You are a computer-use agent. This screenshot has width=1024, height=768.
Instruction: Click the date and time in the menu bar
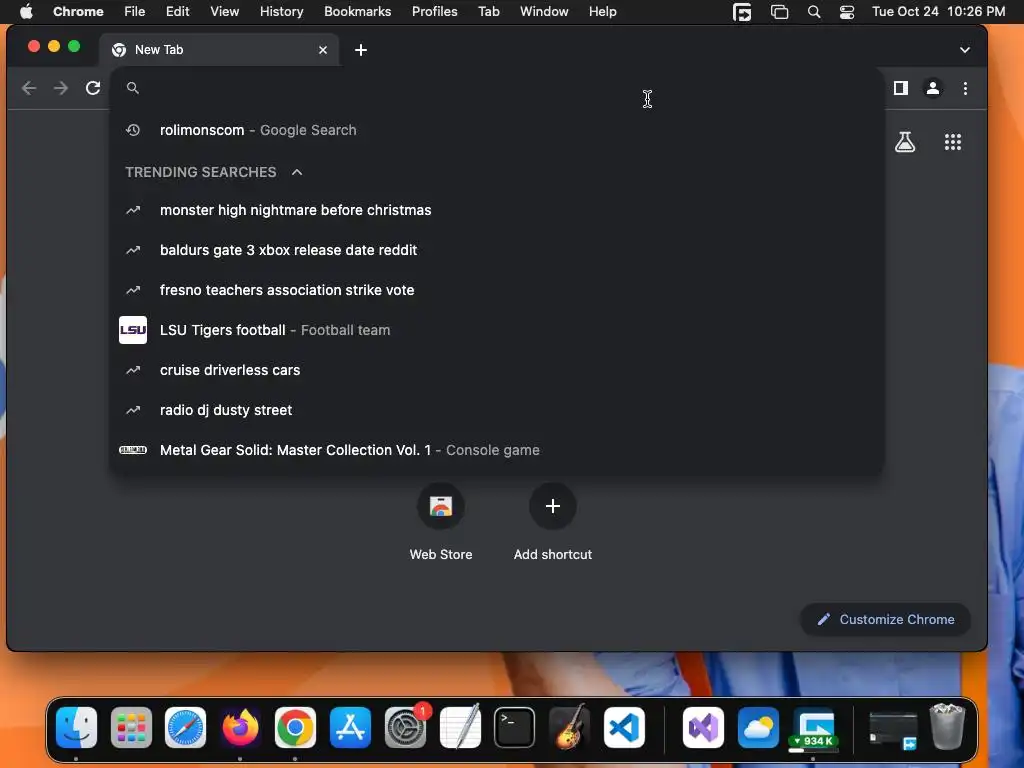tap(938, 12)
